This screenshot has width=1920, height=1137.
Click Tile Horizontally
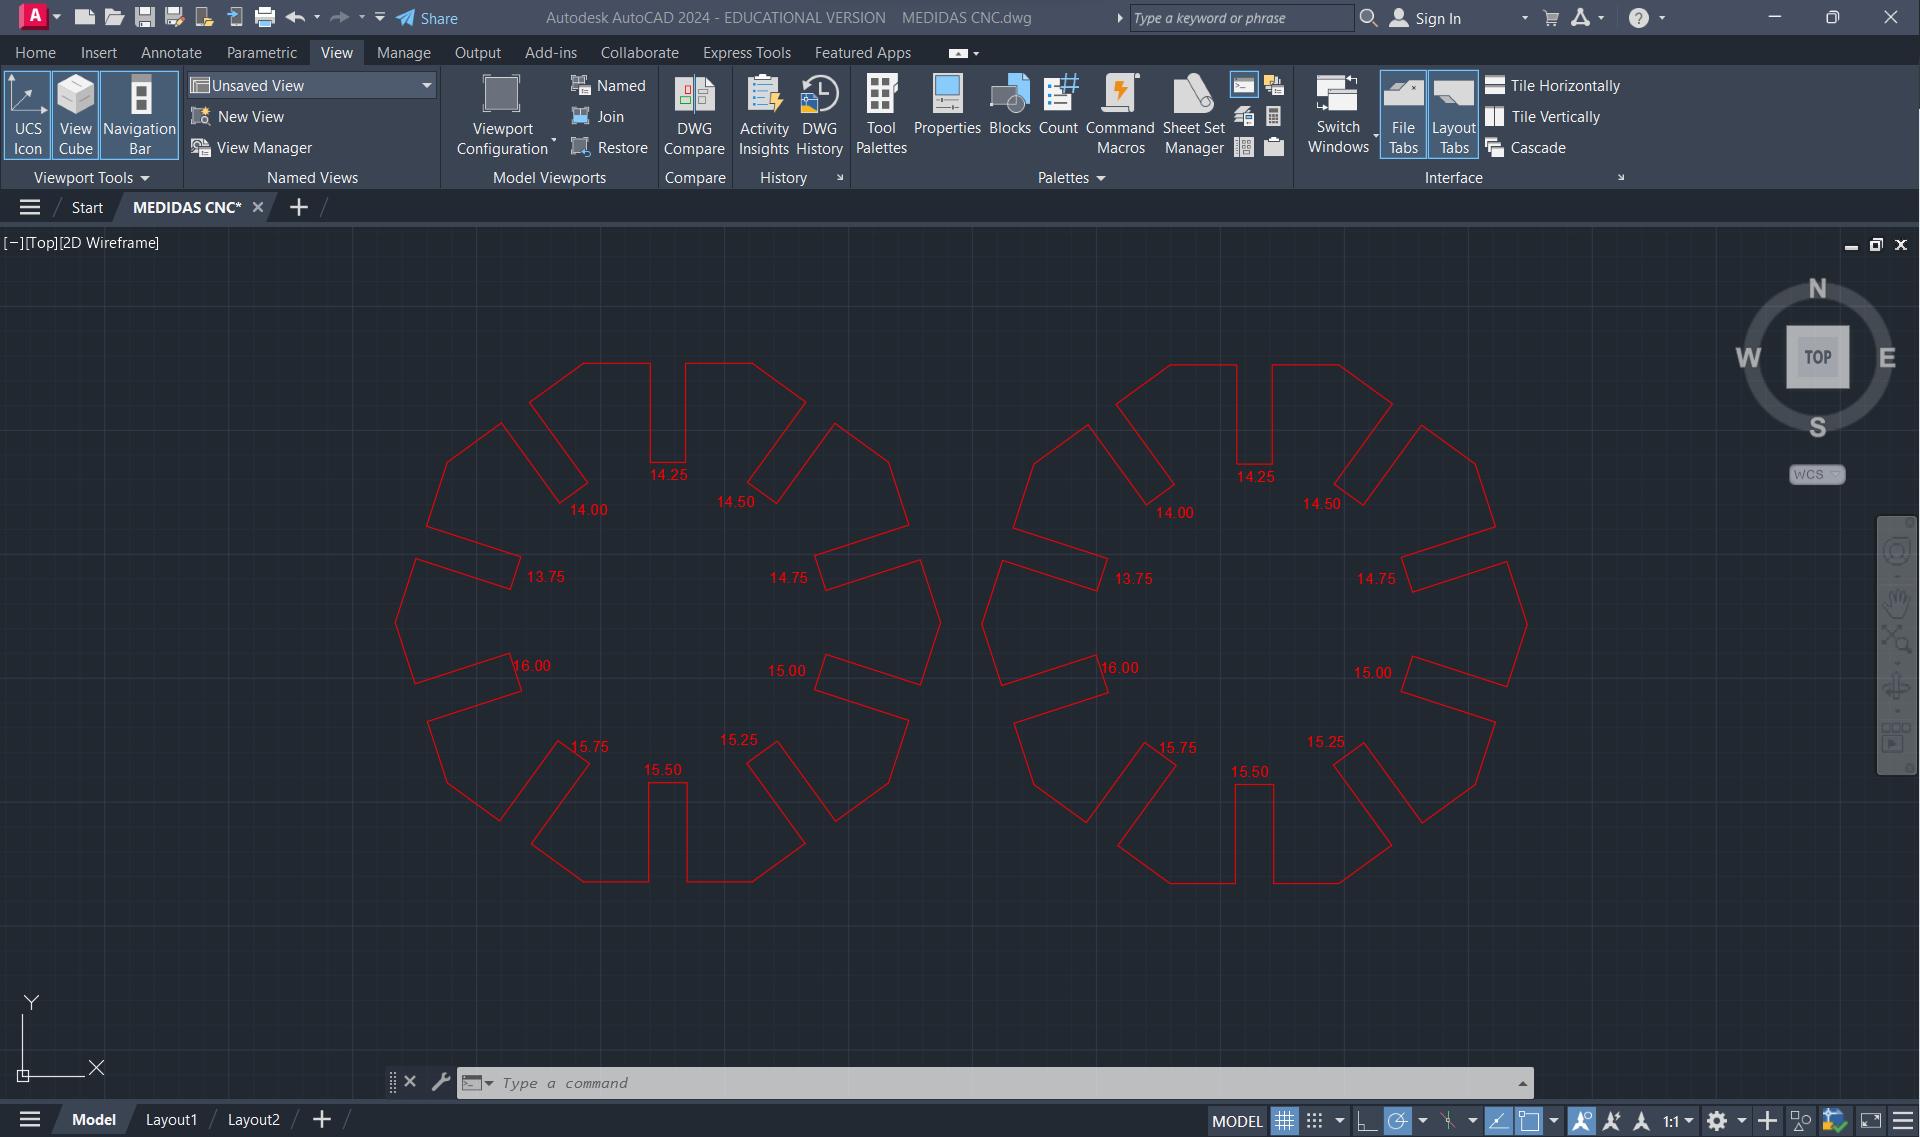pyautogui.click(x=1552, y=85)
